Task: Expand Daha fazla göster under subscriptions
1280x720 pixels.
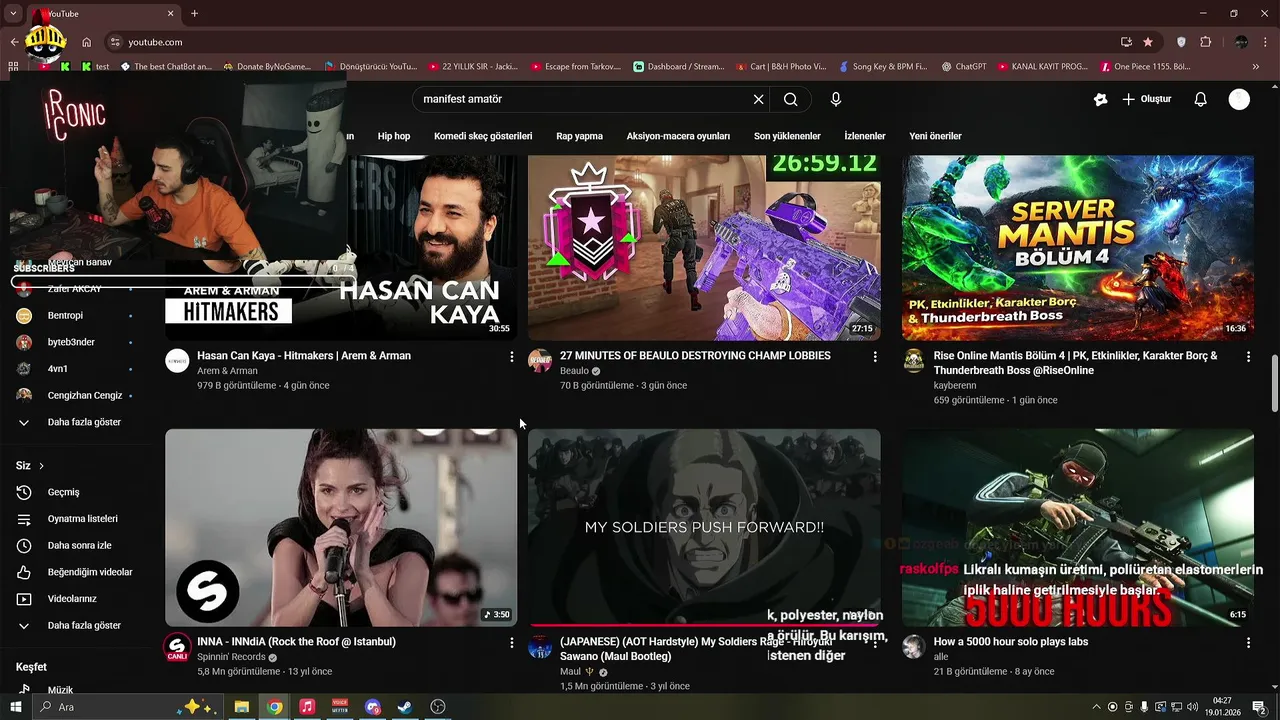Action: [x=82, y=422]
